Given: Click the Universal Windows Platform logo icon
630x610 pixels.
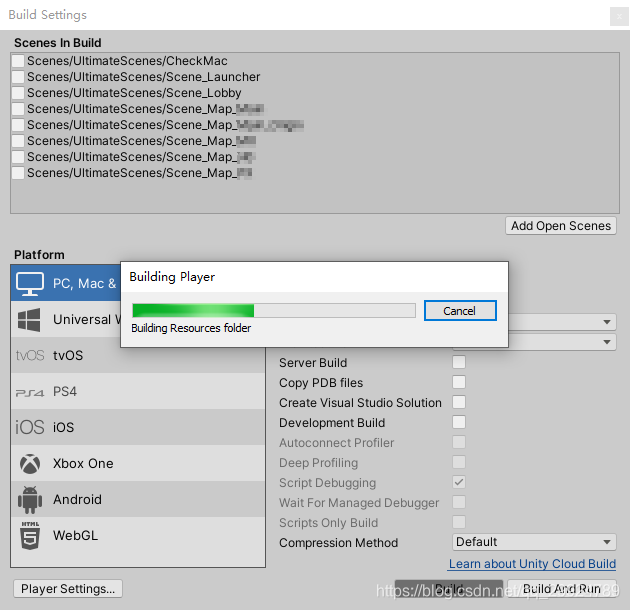Looking at the screenshot, I should pos(29,319).
